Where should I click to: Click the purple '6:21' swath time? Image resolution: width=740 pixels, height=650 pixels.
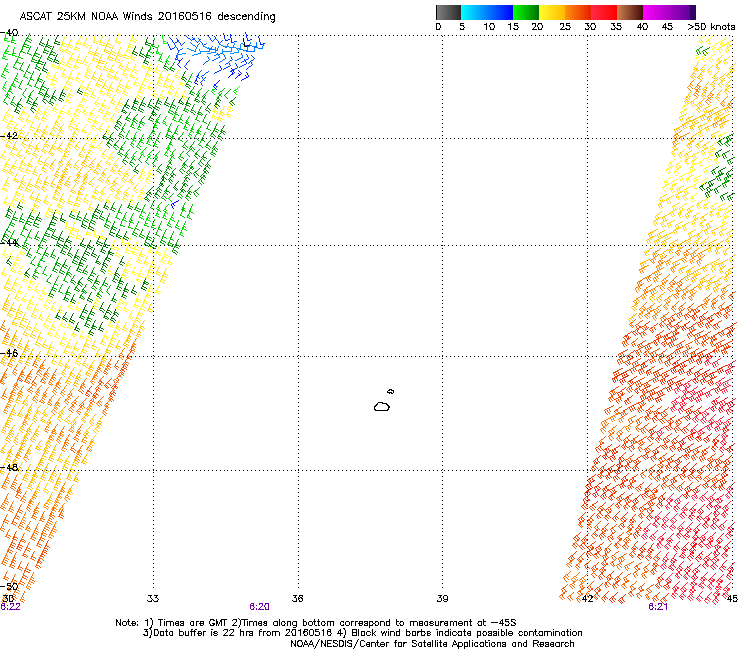658,607
